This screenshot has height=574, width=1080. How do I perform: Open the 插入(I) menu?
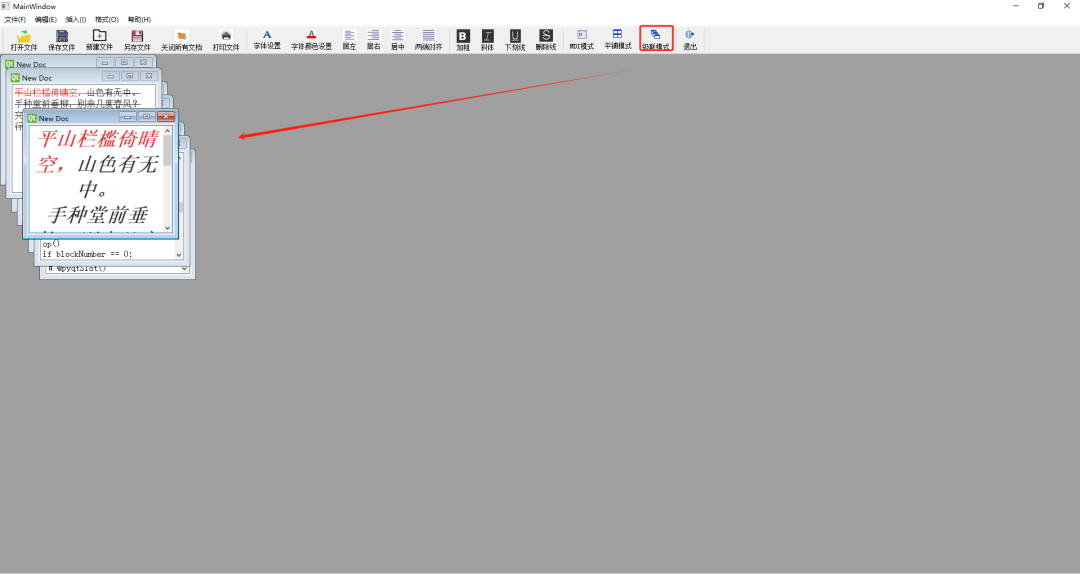point(76,19)
